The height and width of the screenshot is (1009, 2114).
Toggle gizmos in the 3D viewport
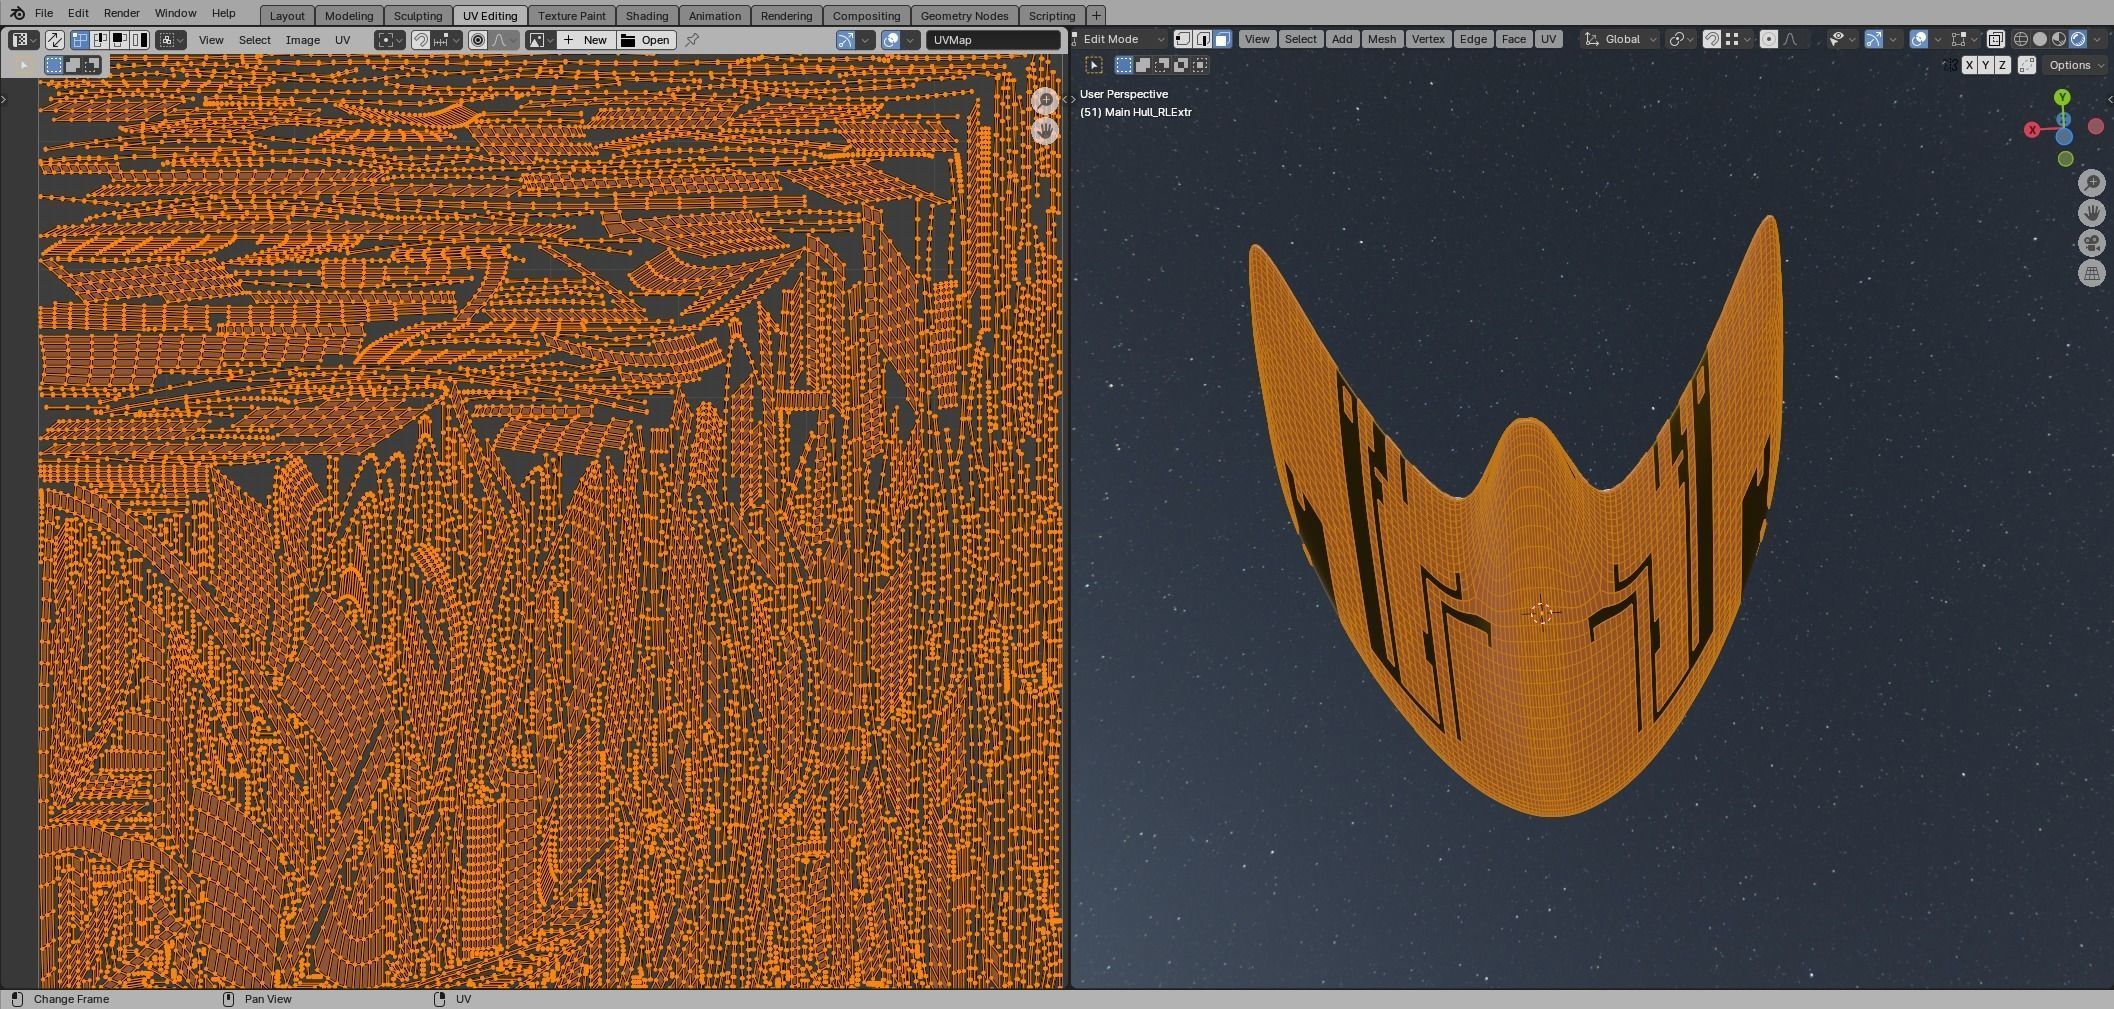(1874, 39)
